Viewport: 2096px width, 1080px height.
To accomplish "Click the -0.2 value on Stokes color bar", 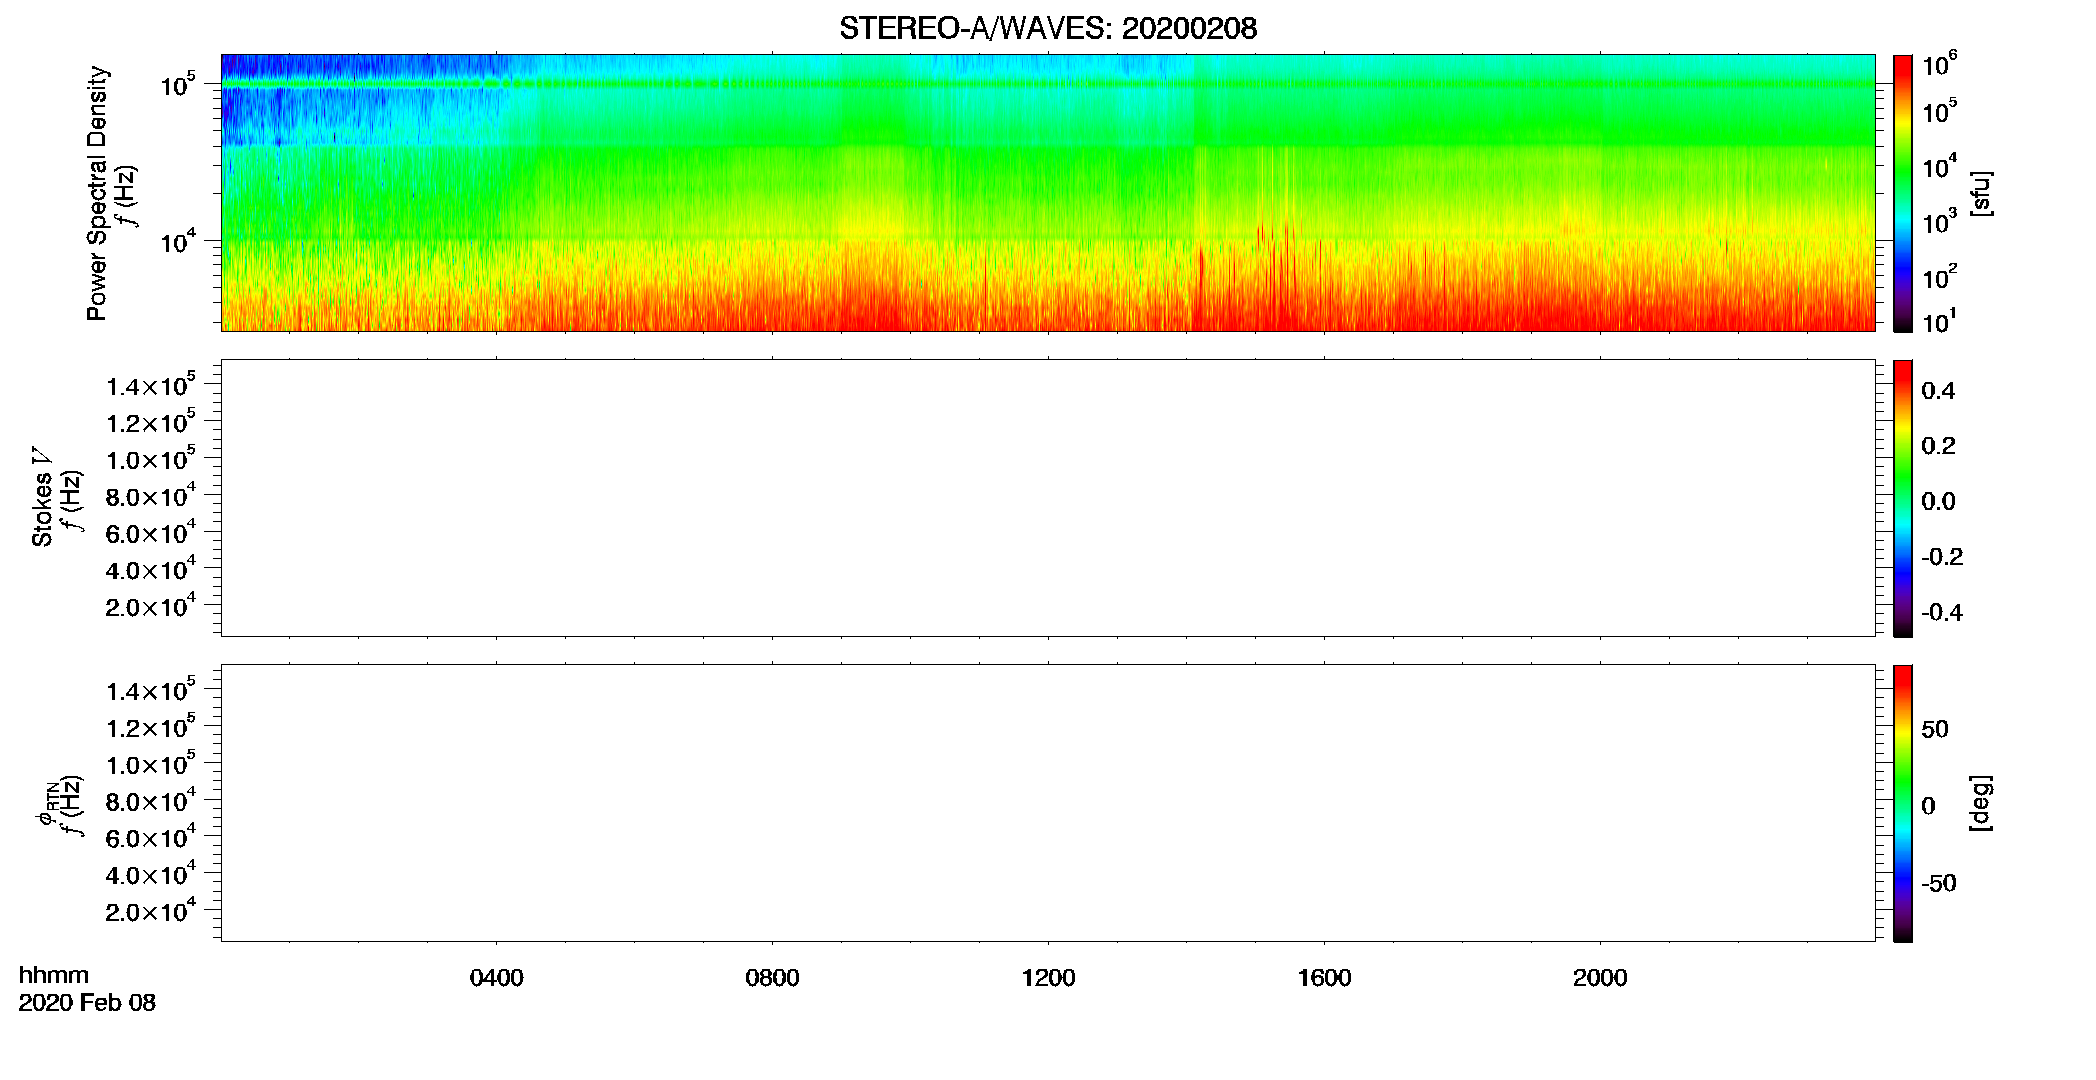I will (1942, 557).
